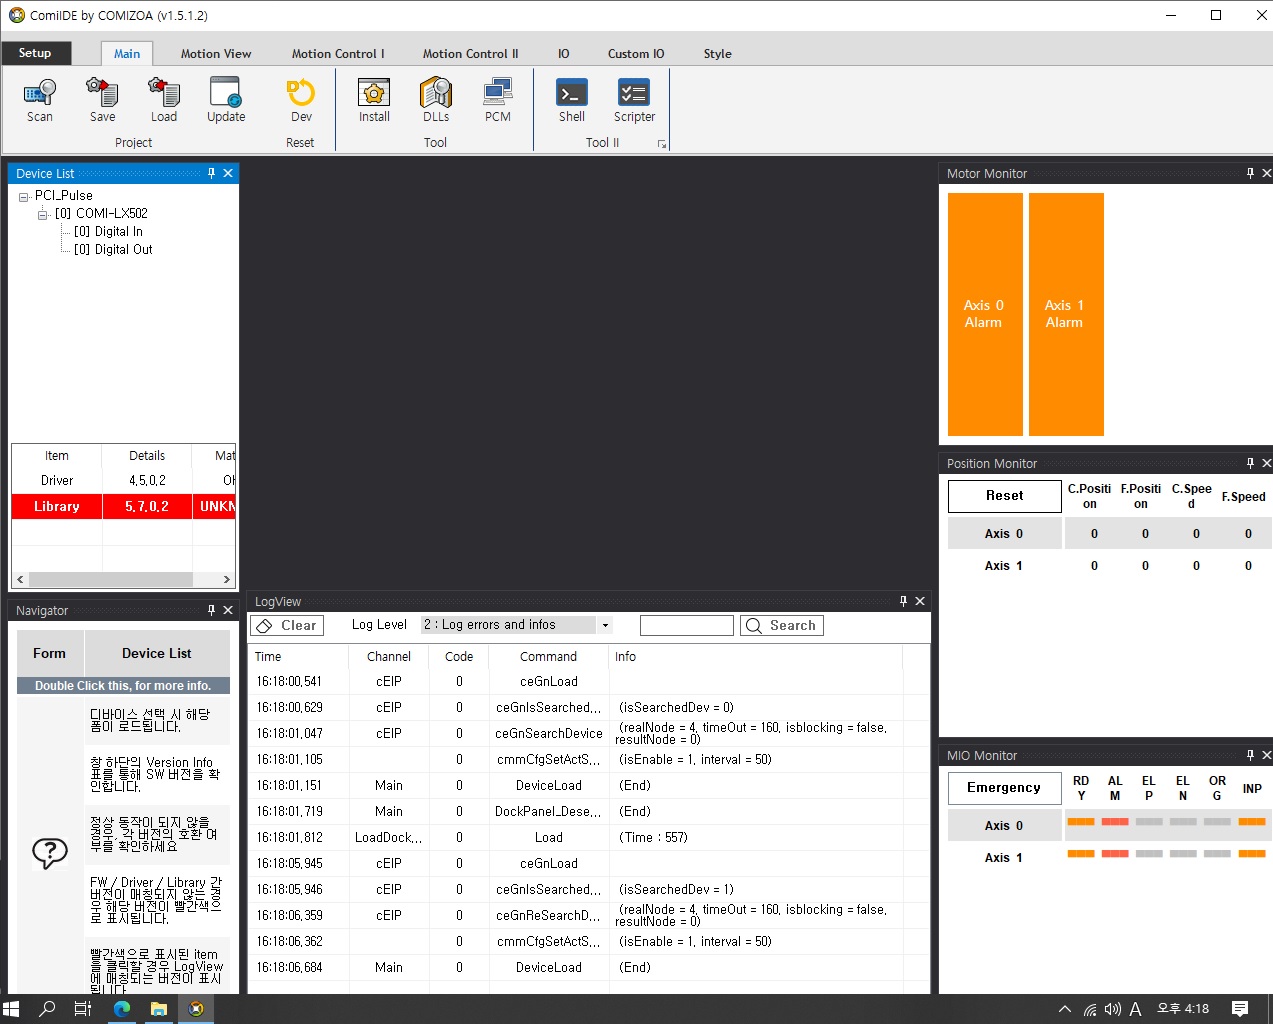Toggle auto-hide pin on LogView panel
The image size is (1273, 1024).
click(903, 601)
